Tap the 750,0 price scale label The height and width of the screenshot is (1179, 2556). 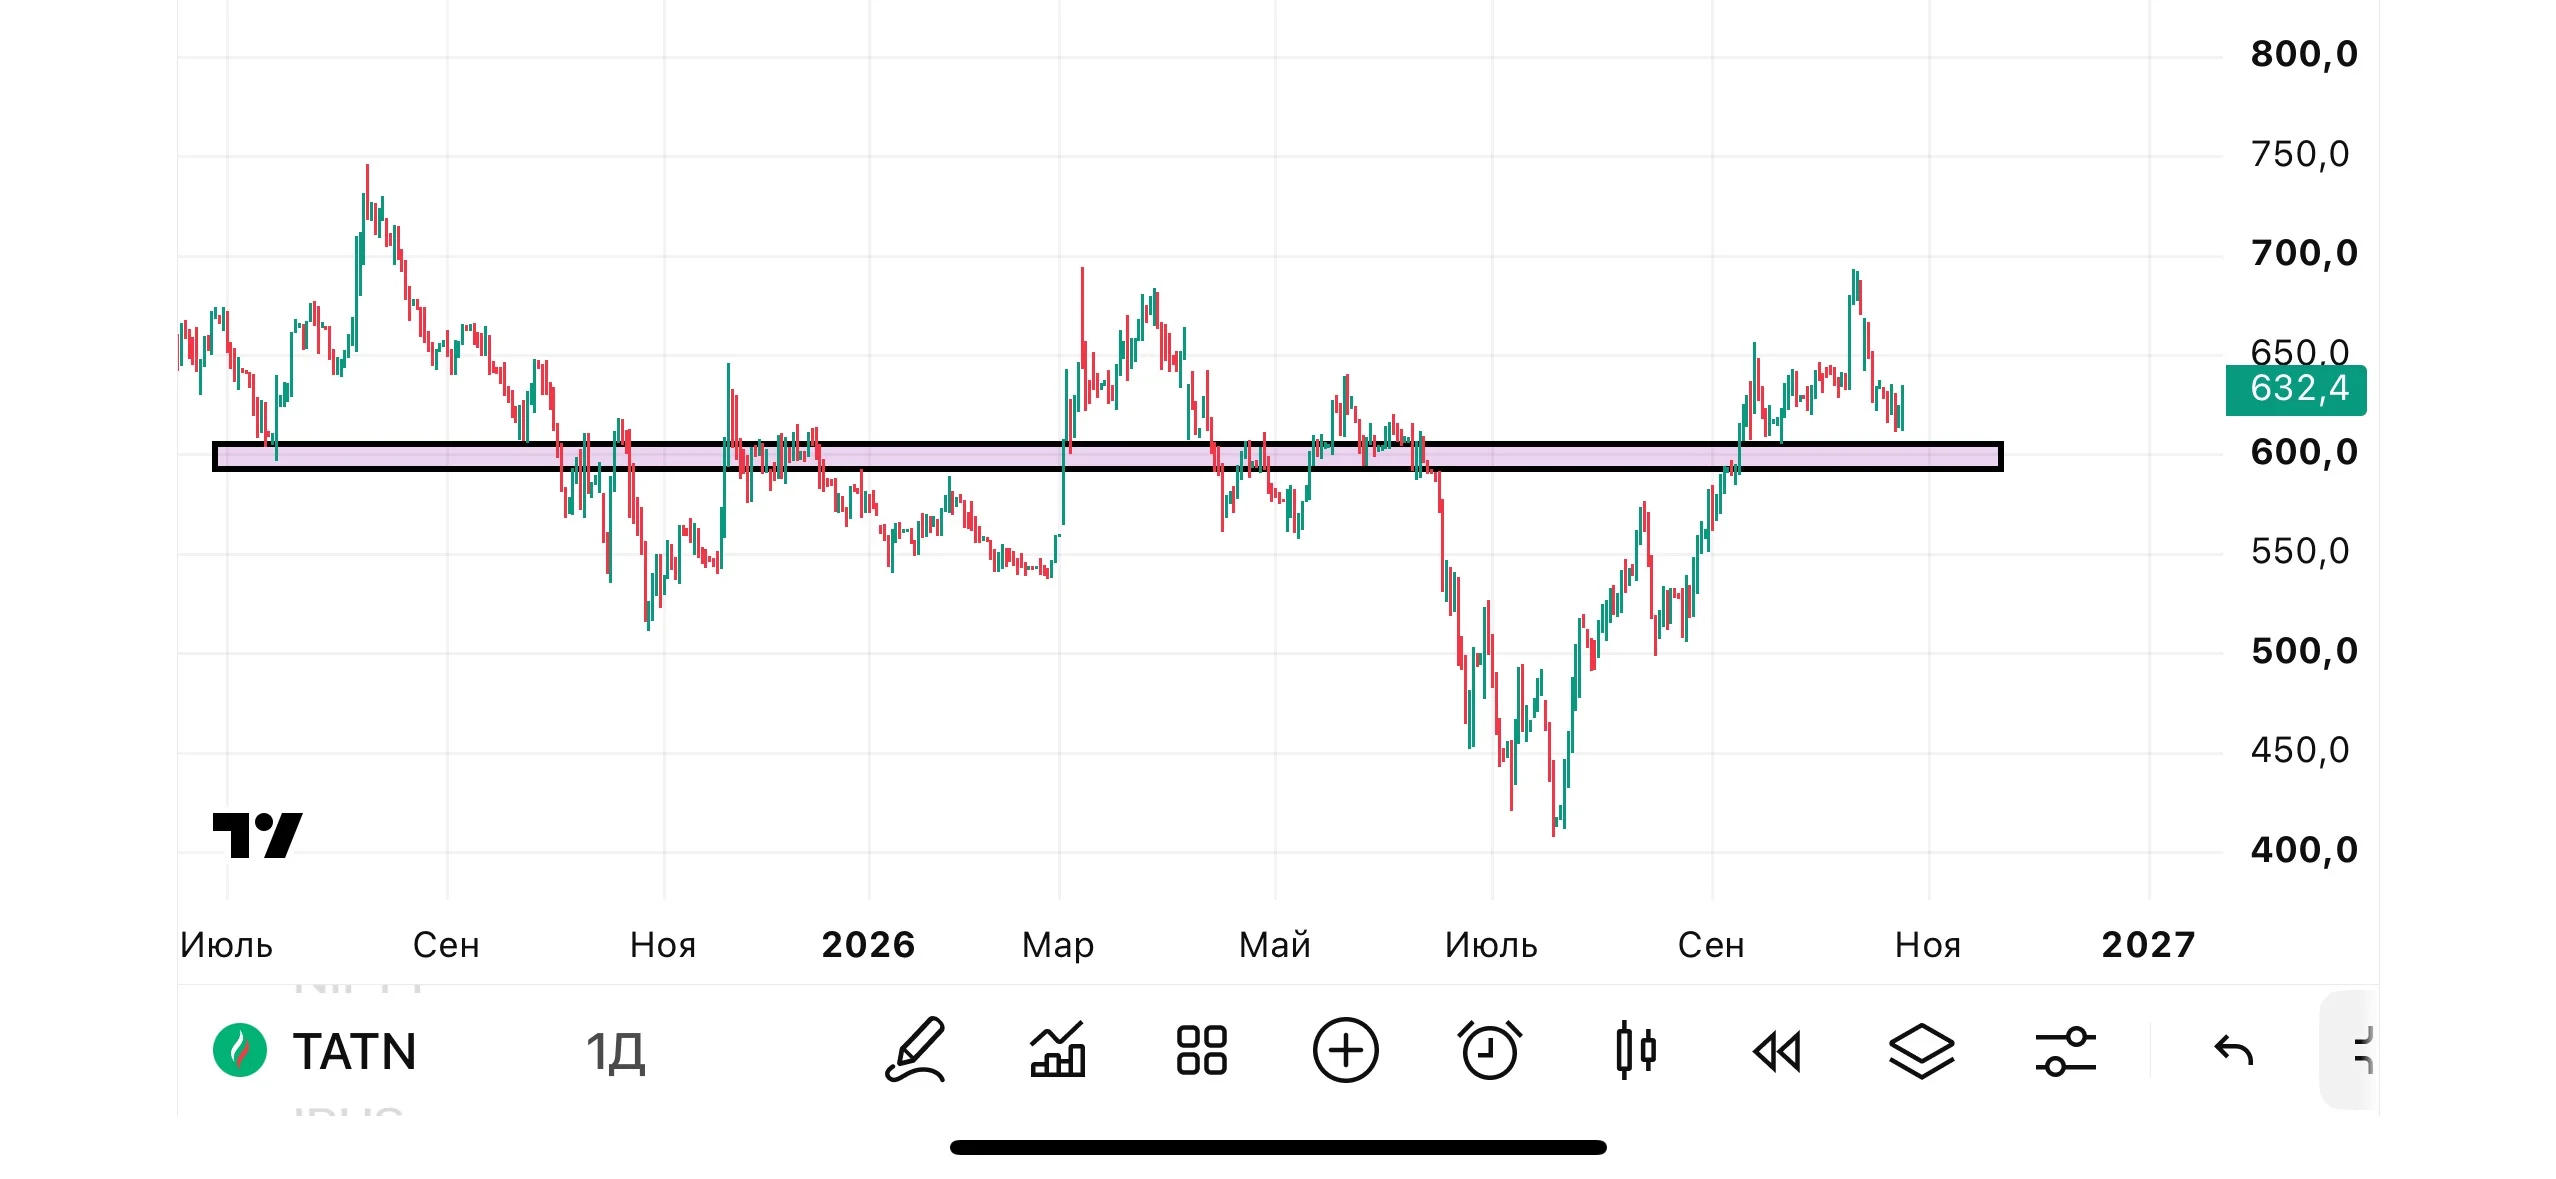click(x=2300, y=154)
